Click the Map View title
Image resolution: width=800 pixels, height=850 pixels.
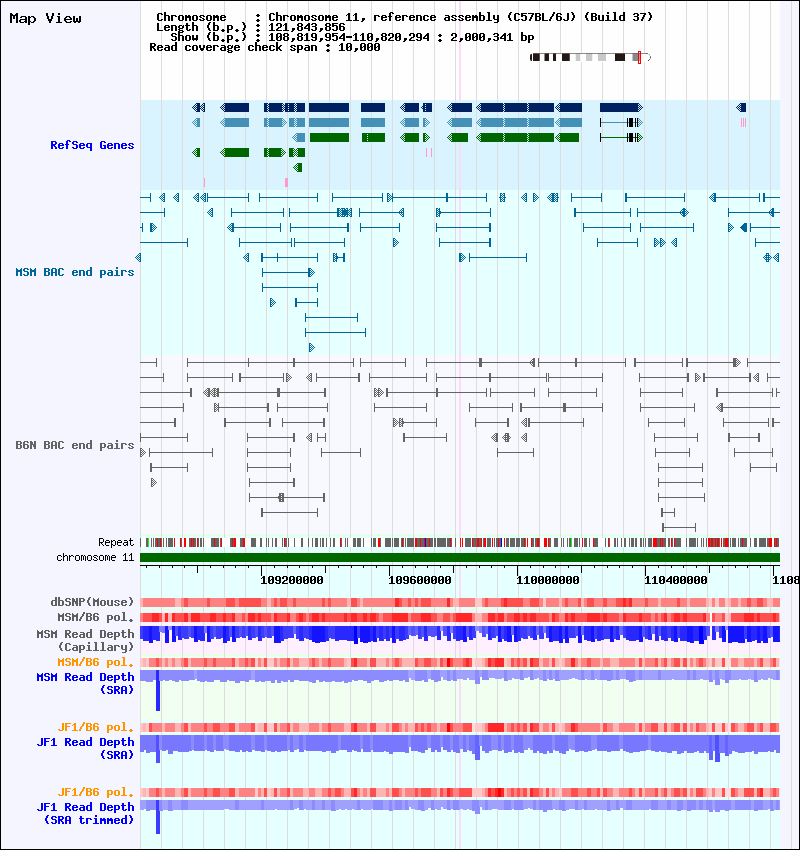point(46,18)
